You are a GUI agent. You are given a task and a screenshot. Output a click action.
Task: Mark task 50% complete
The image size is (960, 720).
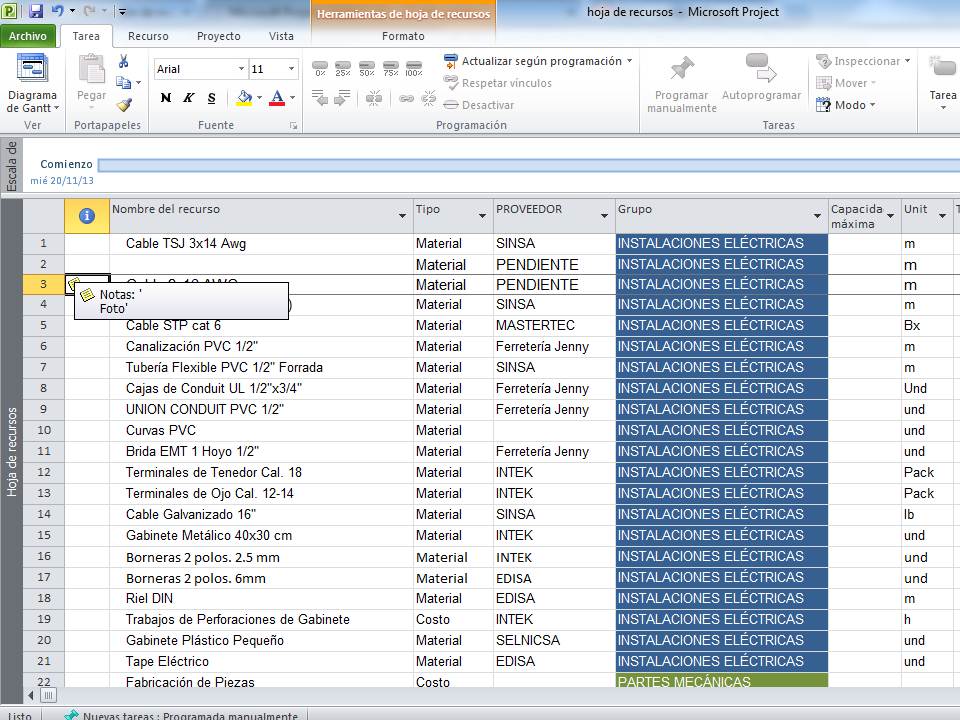point(367,69)
